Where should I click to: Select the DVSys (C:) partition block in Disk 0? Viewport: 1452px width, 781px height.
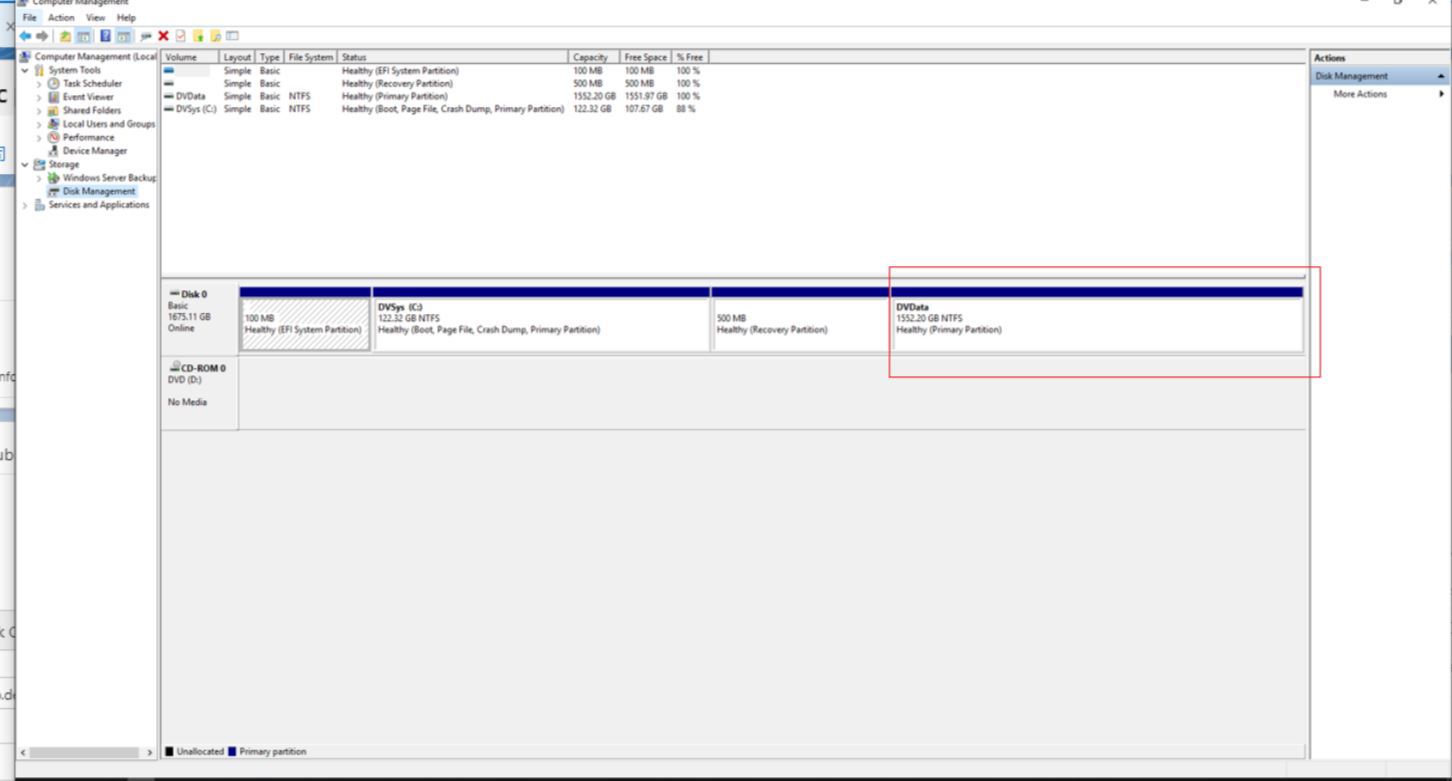point(541,319)
